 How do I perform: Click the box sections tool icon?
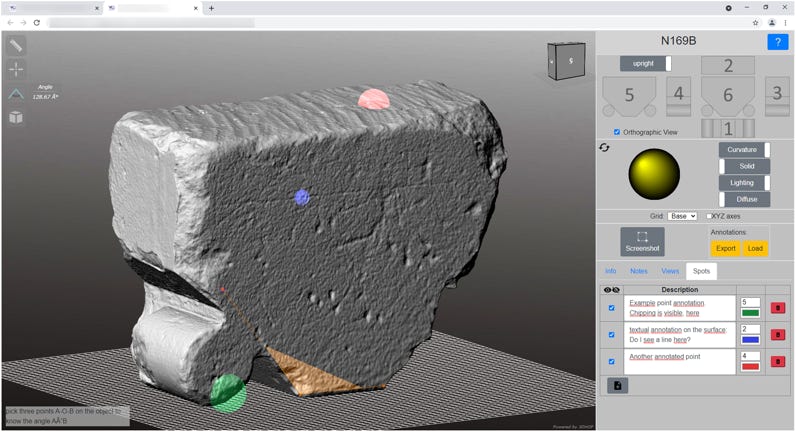click(x=17, y=117)
